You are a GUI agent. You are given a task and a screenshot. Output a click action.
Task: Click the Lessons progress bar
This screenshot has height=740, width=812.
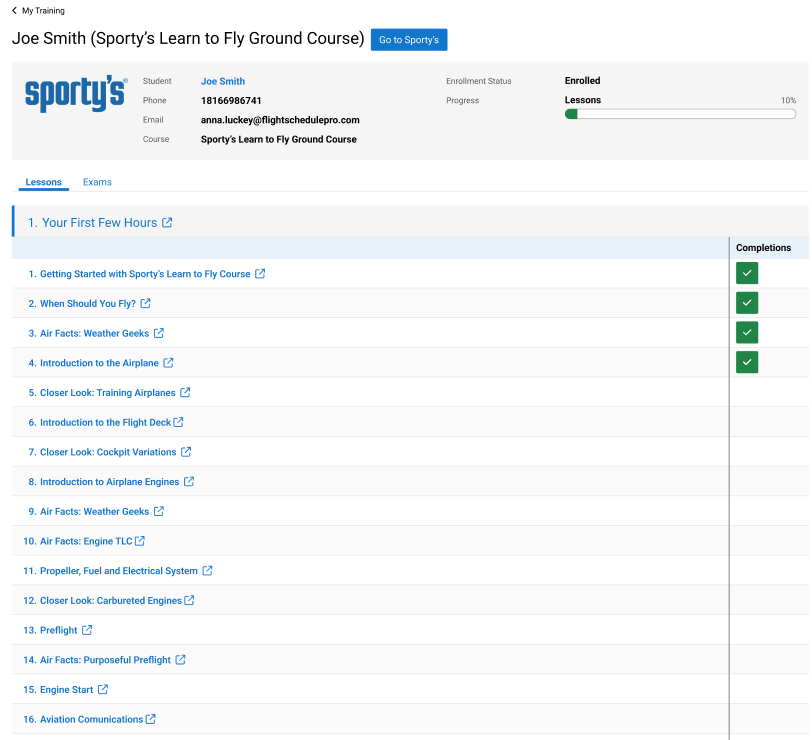680,114
